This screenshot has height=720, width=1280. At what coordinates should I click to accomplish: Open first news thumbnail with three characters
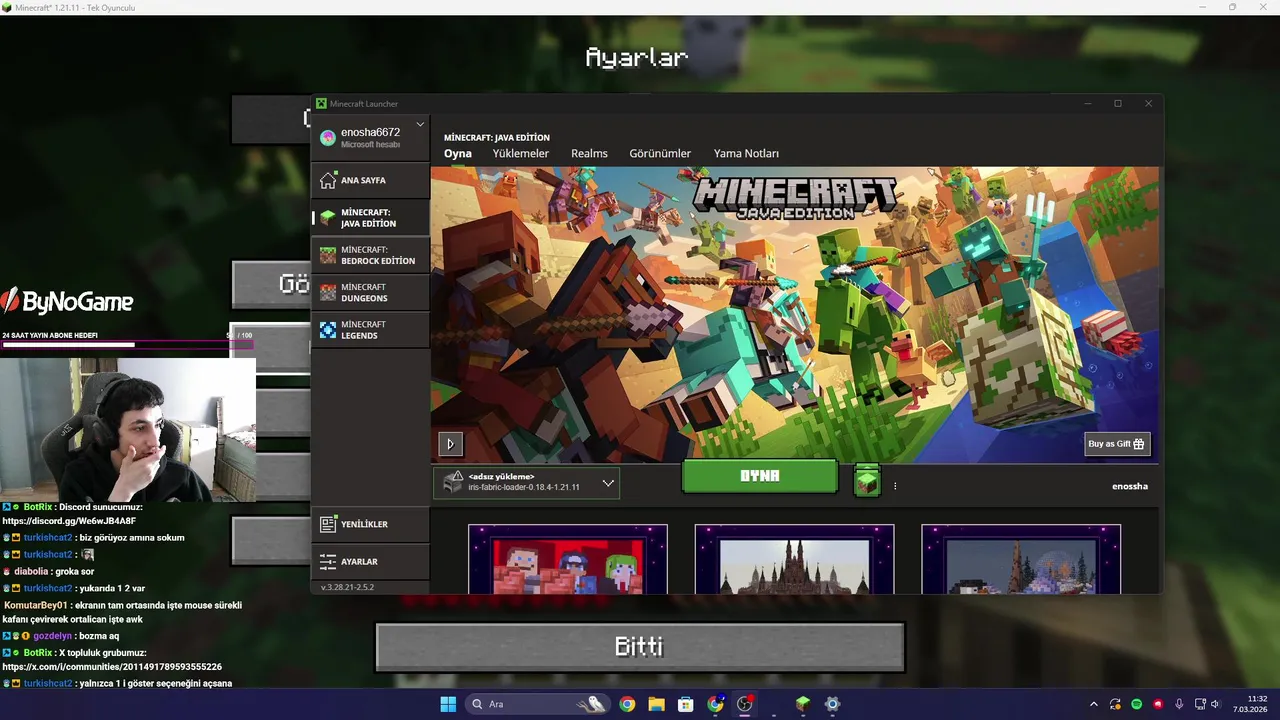(568, 559)
